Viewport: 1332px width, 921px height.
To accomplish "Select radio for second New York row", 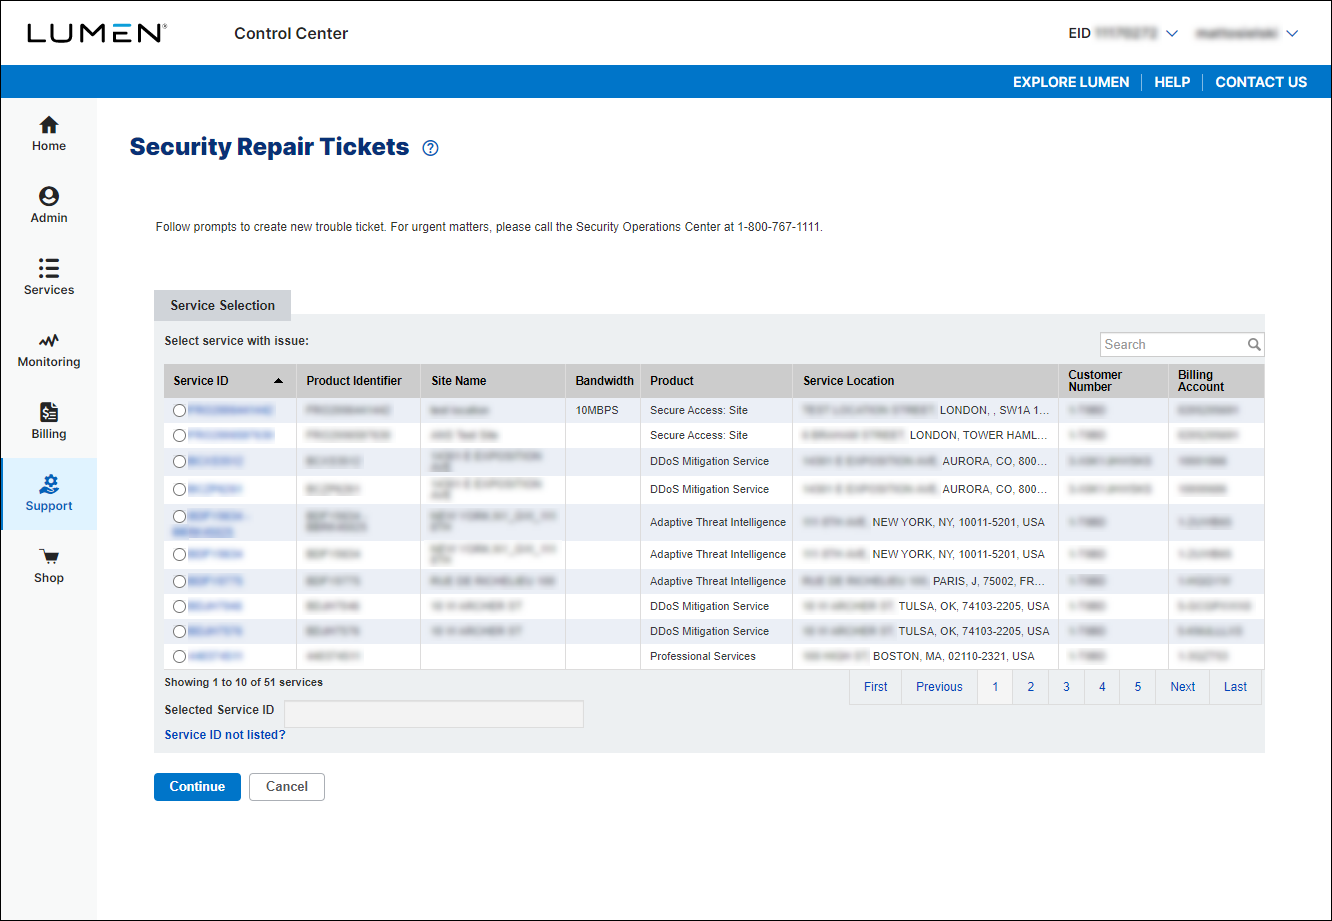I will (x=179, y=554).
